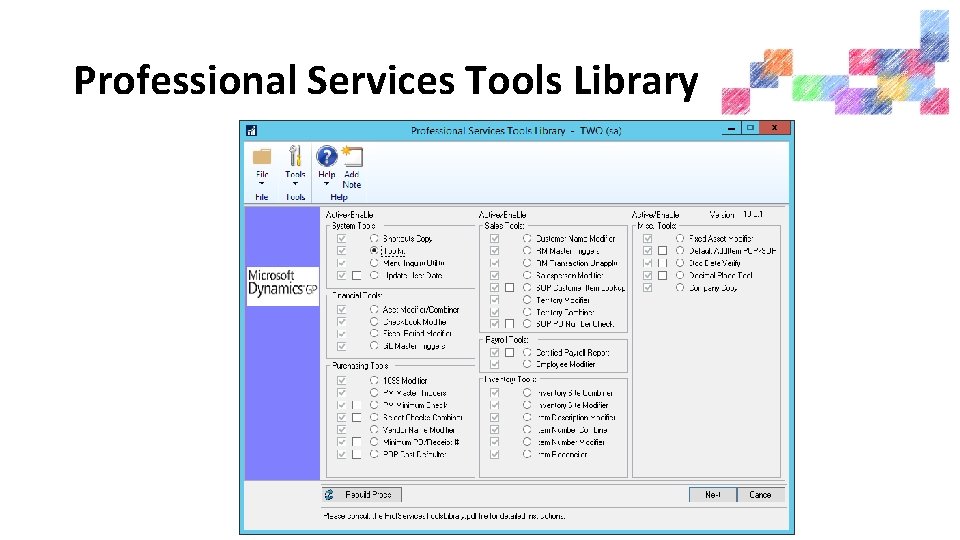Select the Customer Name Modifier radio button

[527, 238]
